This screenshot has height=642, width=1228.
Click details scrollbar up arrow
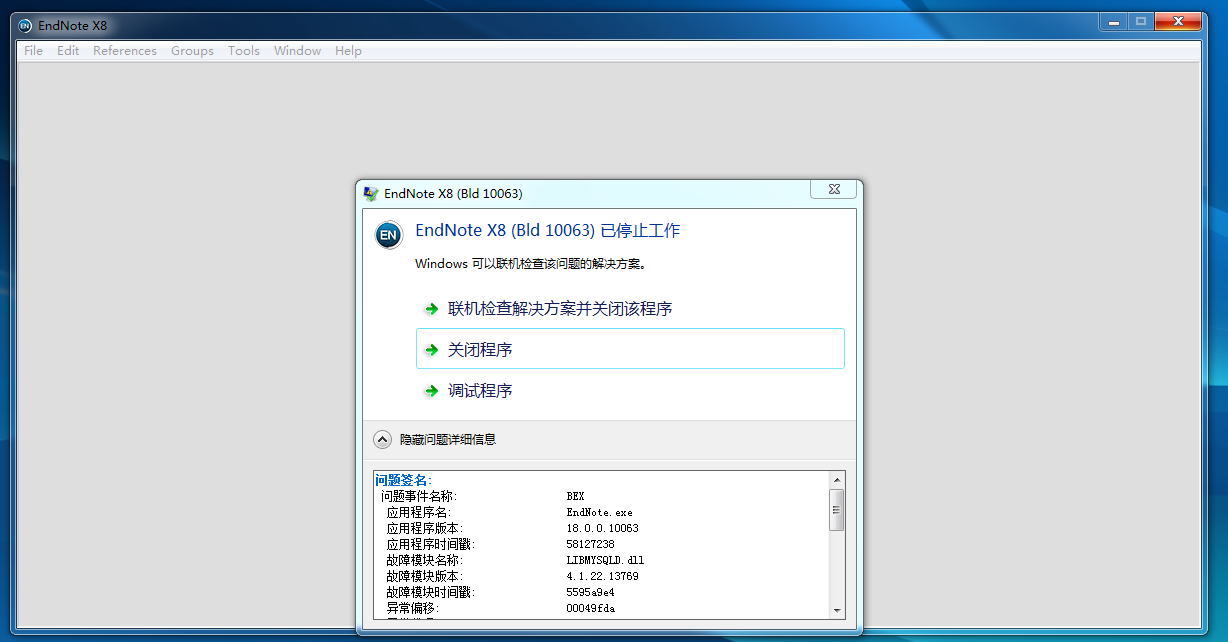837,480
